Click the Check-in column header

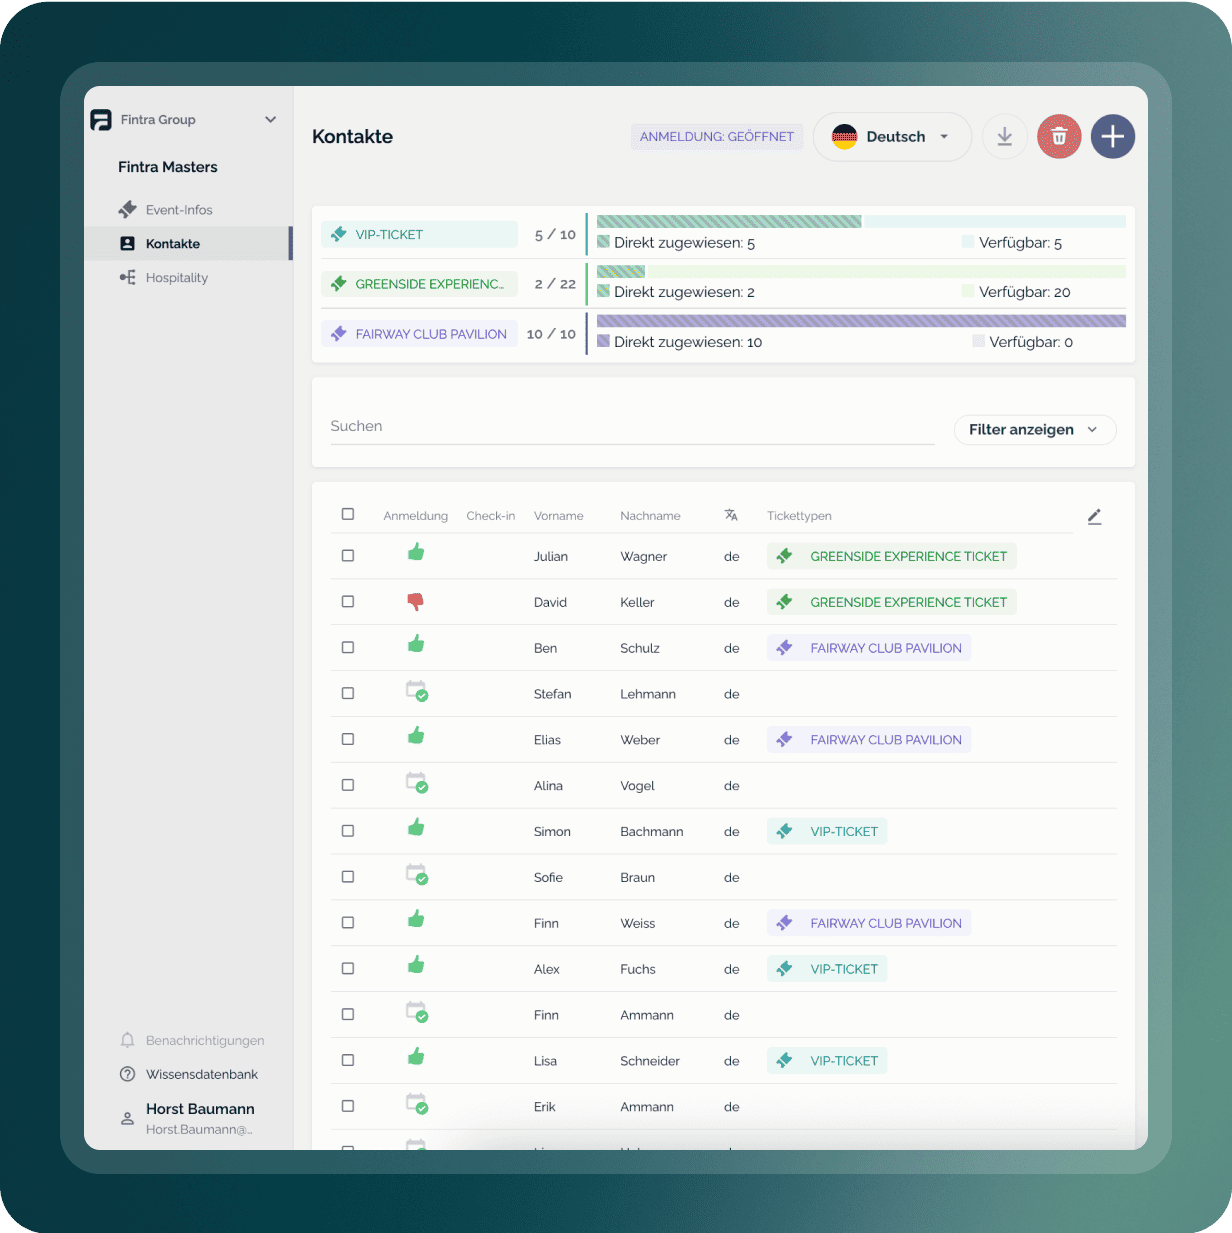coord(491,516)
